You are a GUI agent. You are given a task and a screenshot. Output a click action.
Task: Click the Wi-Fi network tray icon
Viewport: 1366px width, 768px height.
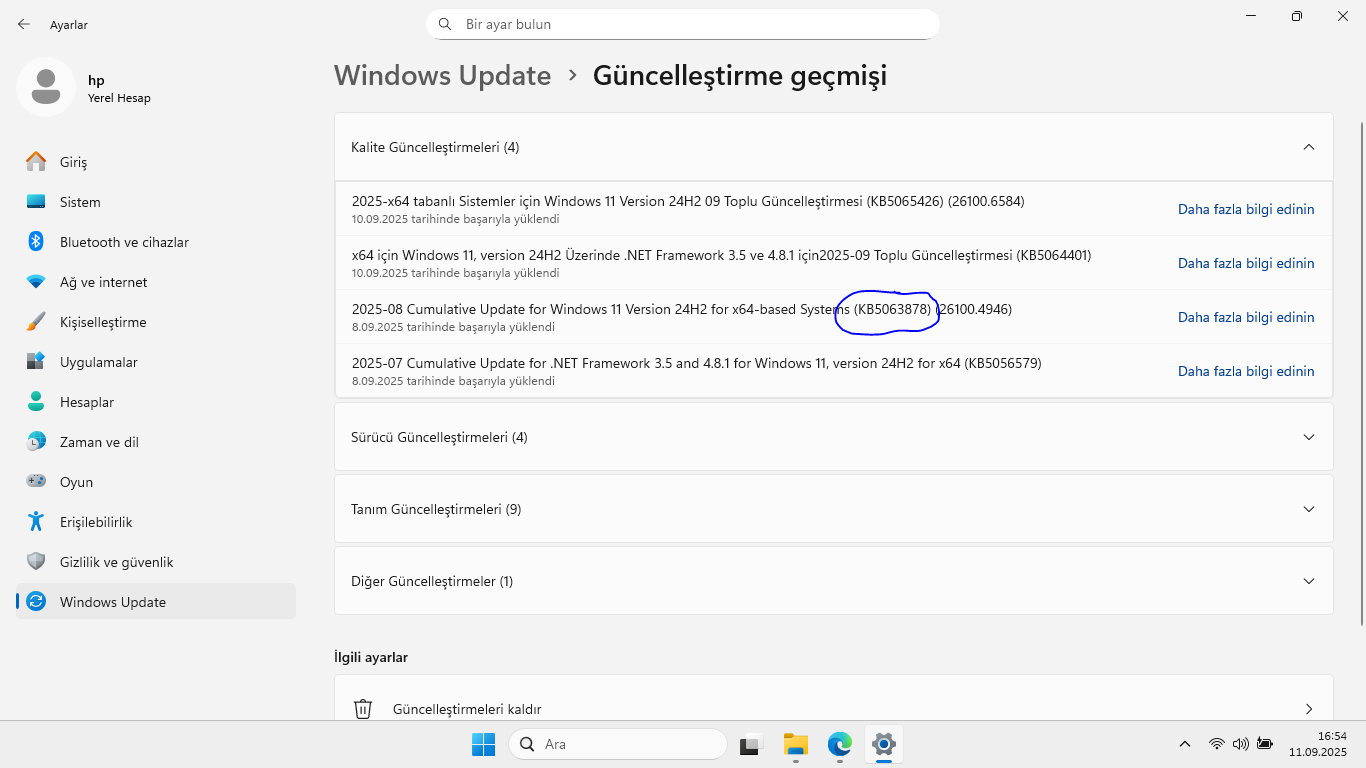pyautogui.click(x=1217, y=744)
